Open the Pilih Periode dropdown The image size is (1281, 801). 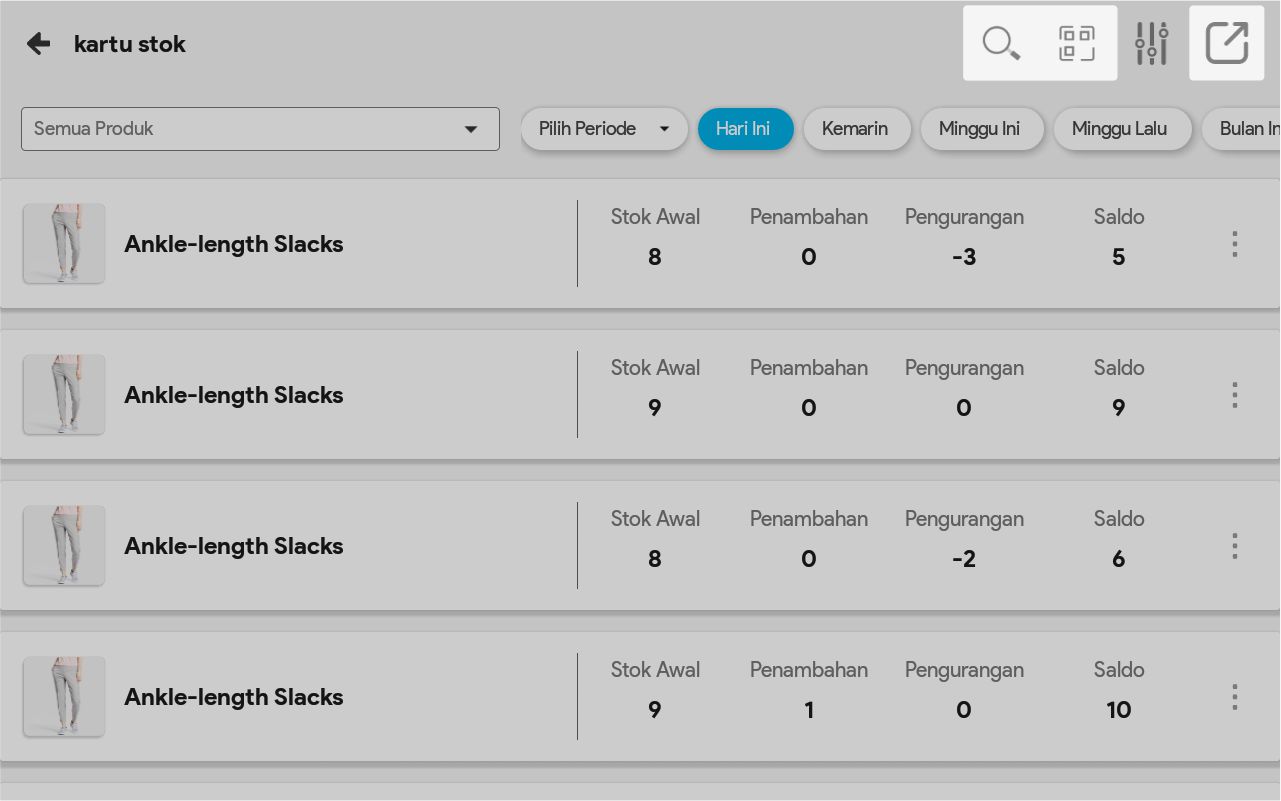pyautogui.click(x=603, y=129)
